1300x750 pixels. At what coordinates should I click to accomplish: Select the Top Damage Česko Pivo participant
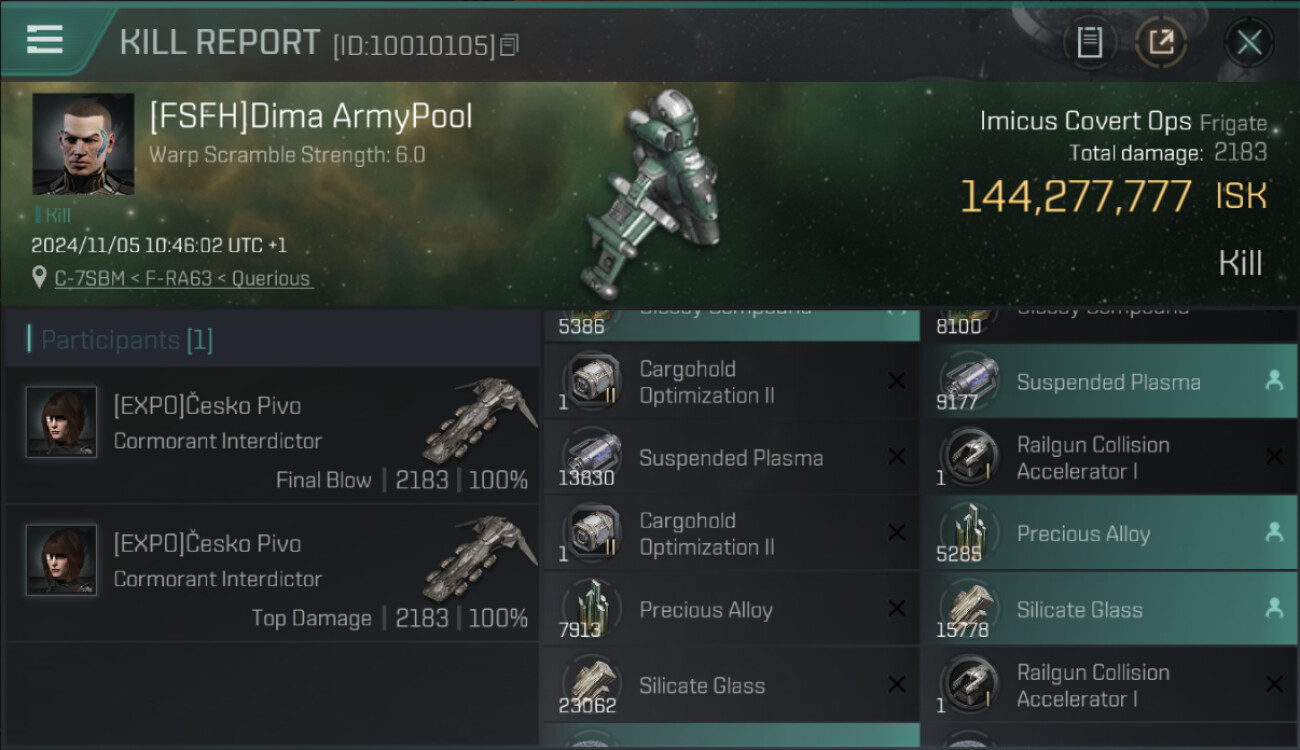(272, 573)
